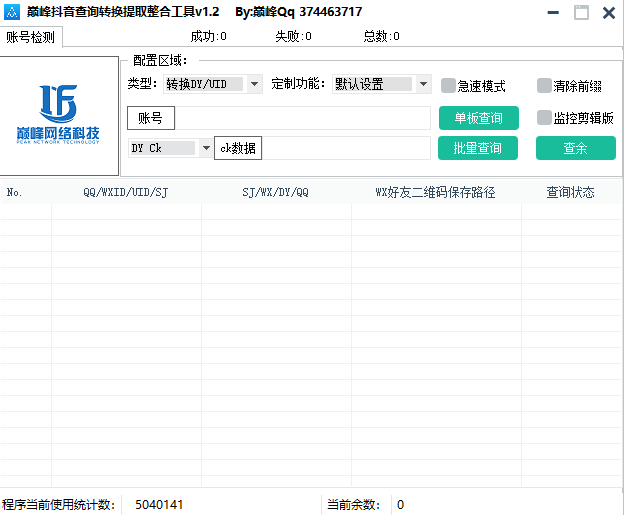Click the 巅峰网络科技 logo image
Viewport: 624px width, 515px height.
[58, 115]
